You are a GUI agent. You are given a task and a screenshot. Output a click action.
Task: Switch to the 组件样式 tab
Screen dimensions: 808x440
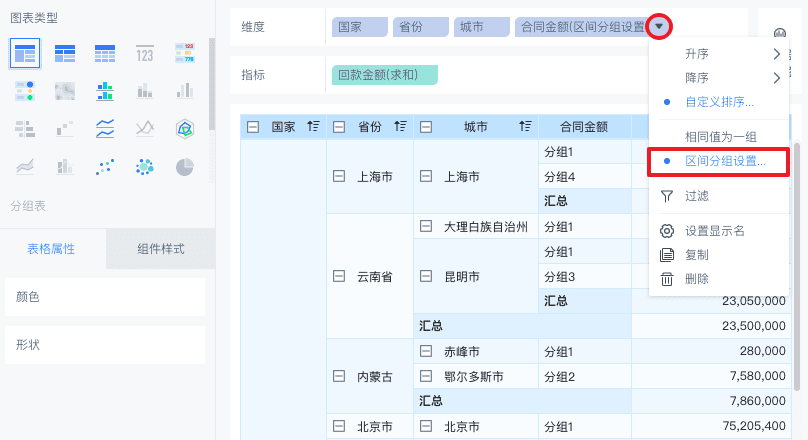pos(161,249)
